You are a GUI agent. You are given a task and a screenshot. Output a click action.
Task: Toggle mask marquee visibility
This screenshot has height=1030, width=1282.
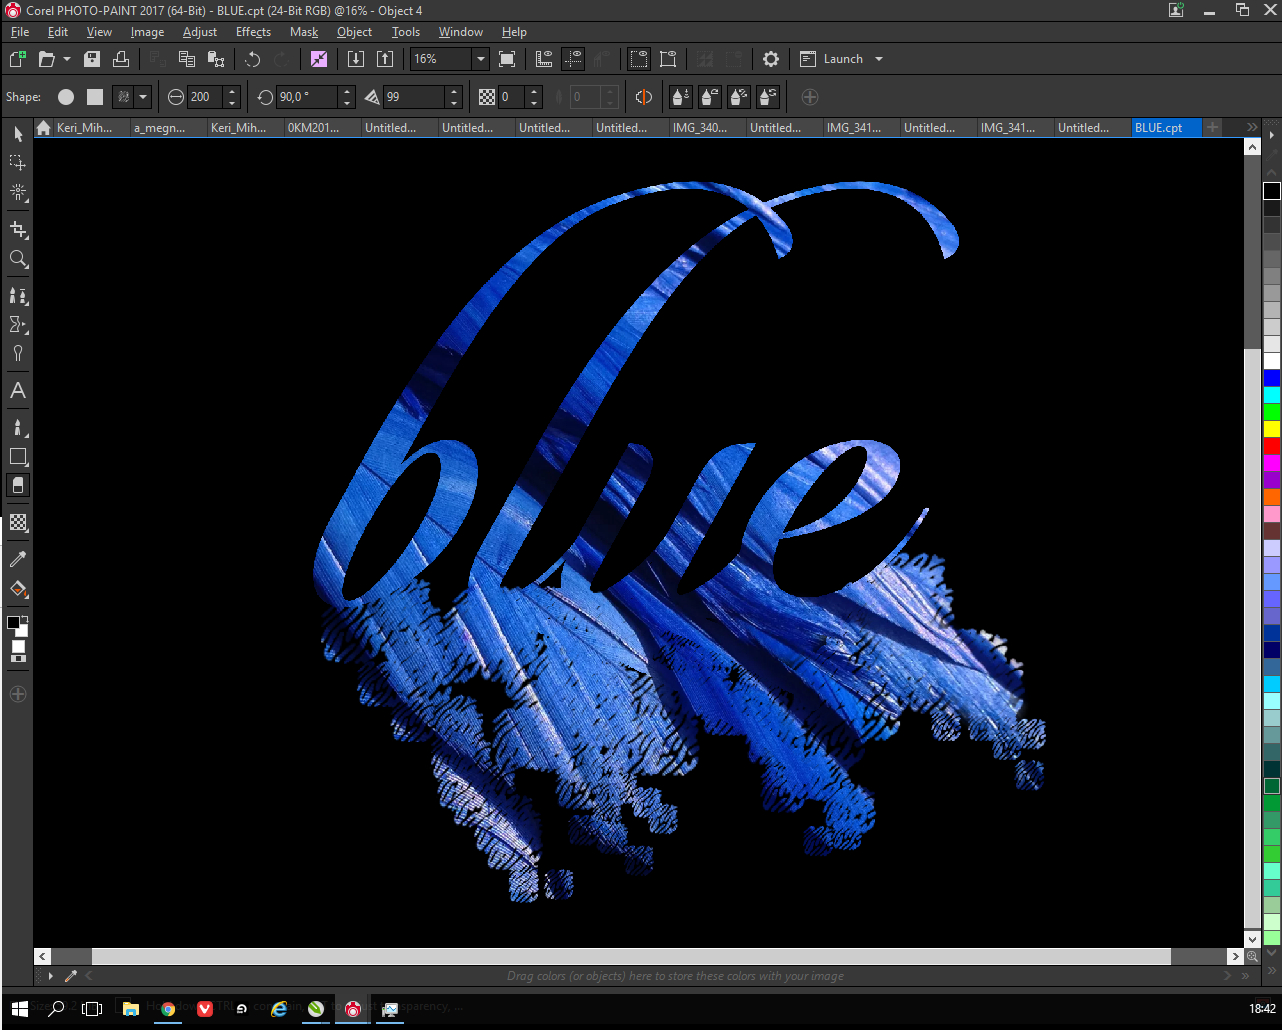click(638, 59)
